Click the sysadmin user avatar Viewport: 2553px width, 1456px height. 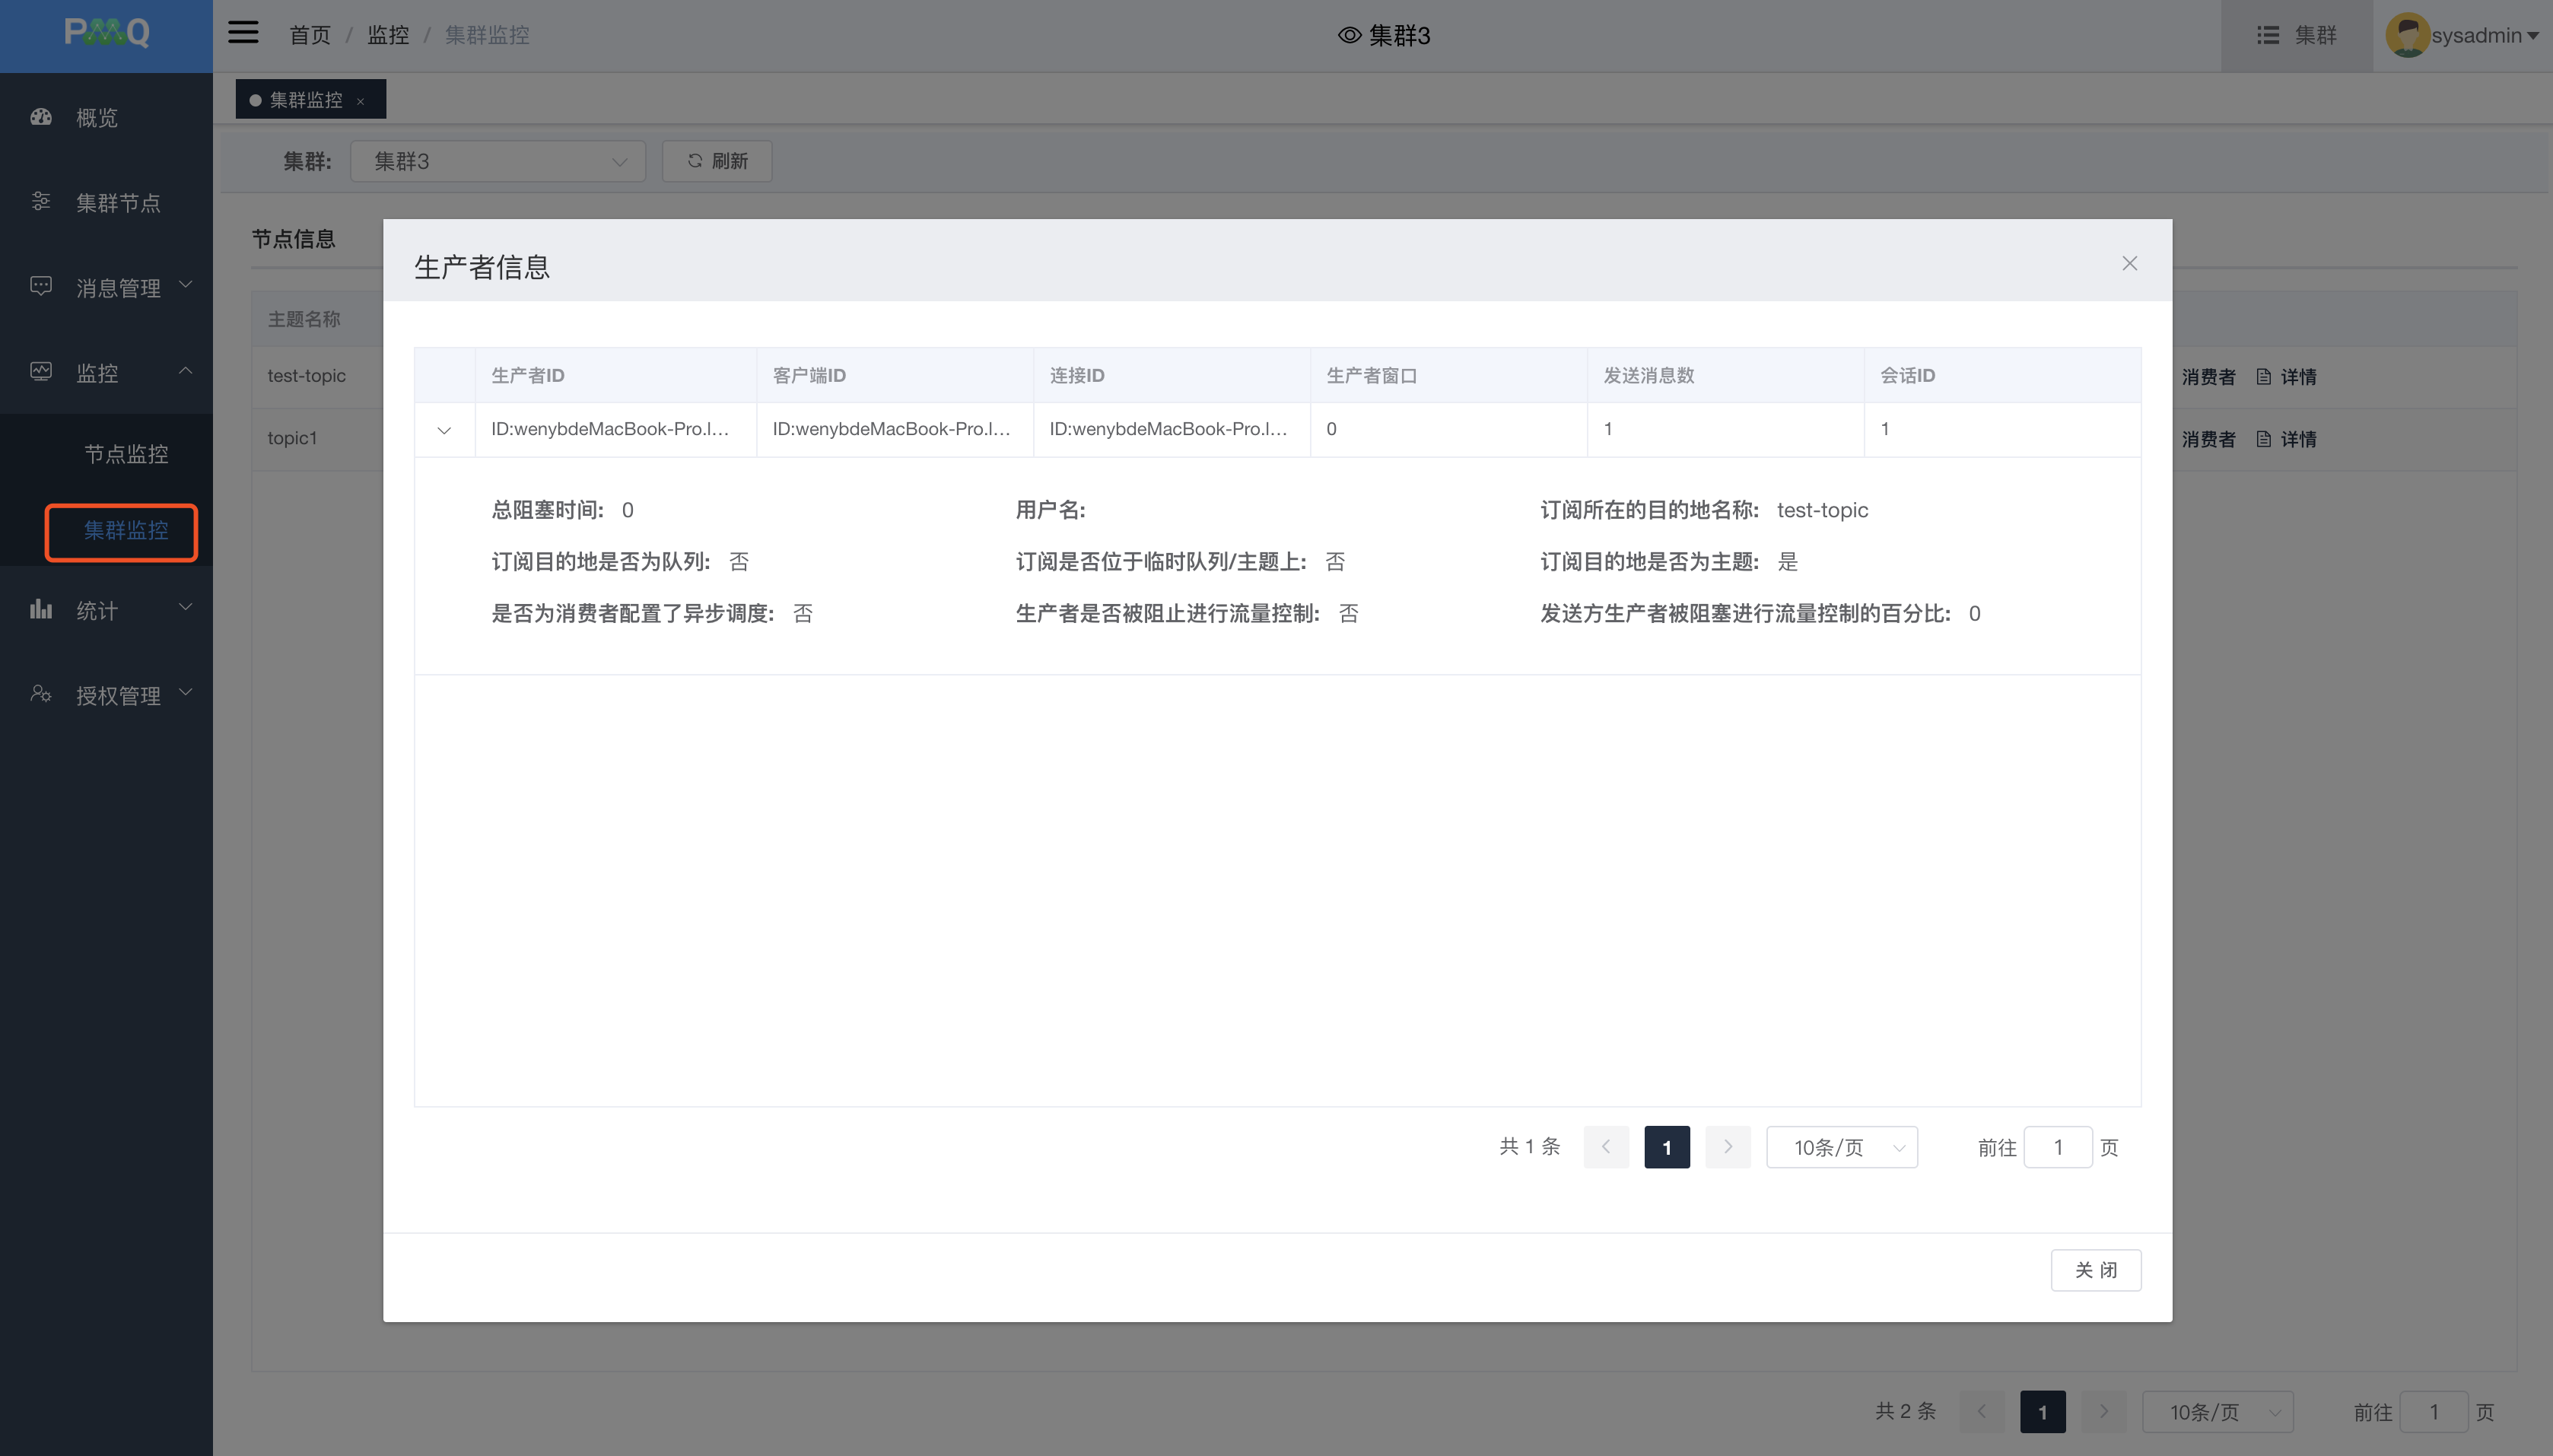pyautogui.click(x=2406, y=35)
